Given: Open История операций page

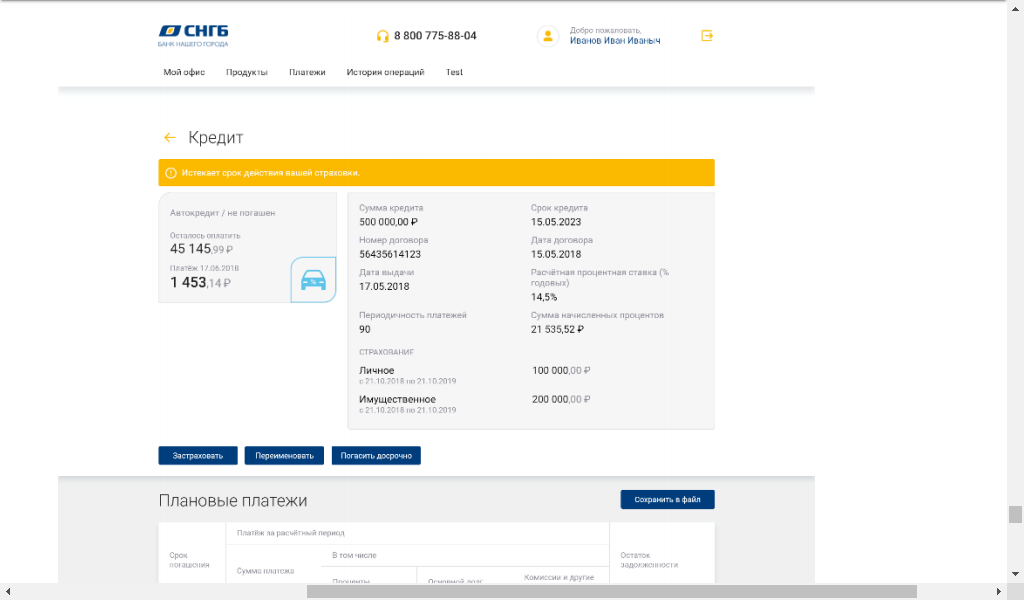Looking at the screenshot, I should [x=385, y=72].
